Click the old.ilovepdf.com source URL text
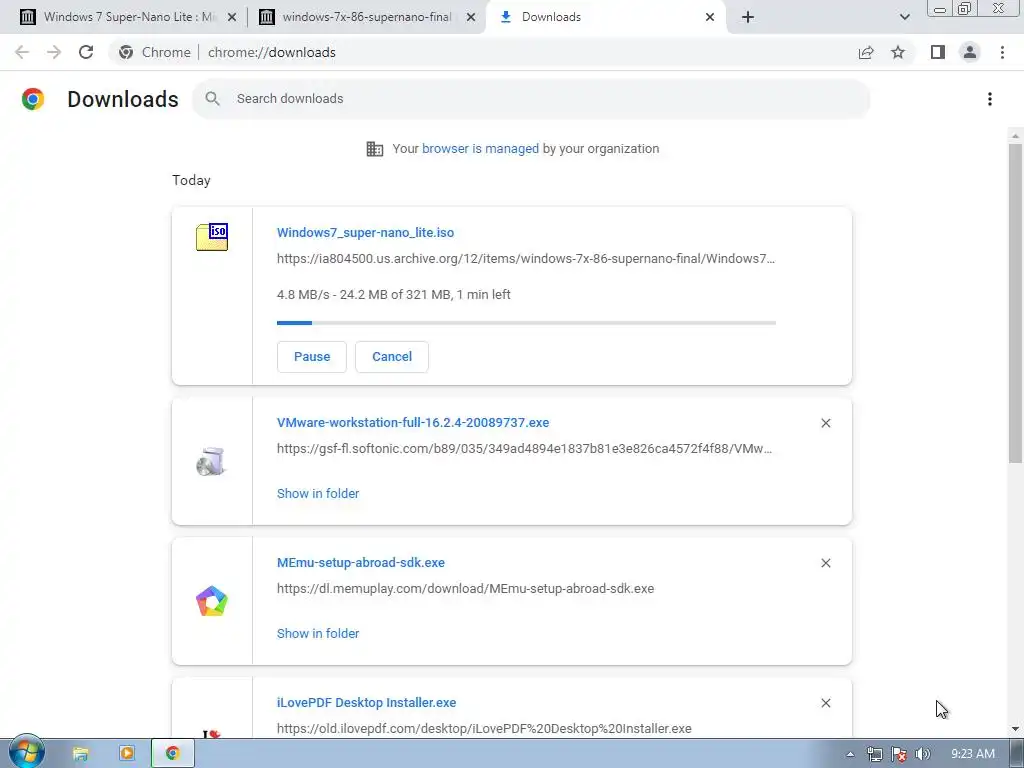1024x768 pixels. tap(484, 728)
